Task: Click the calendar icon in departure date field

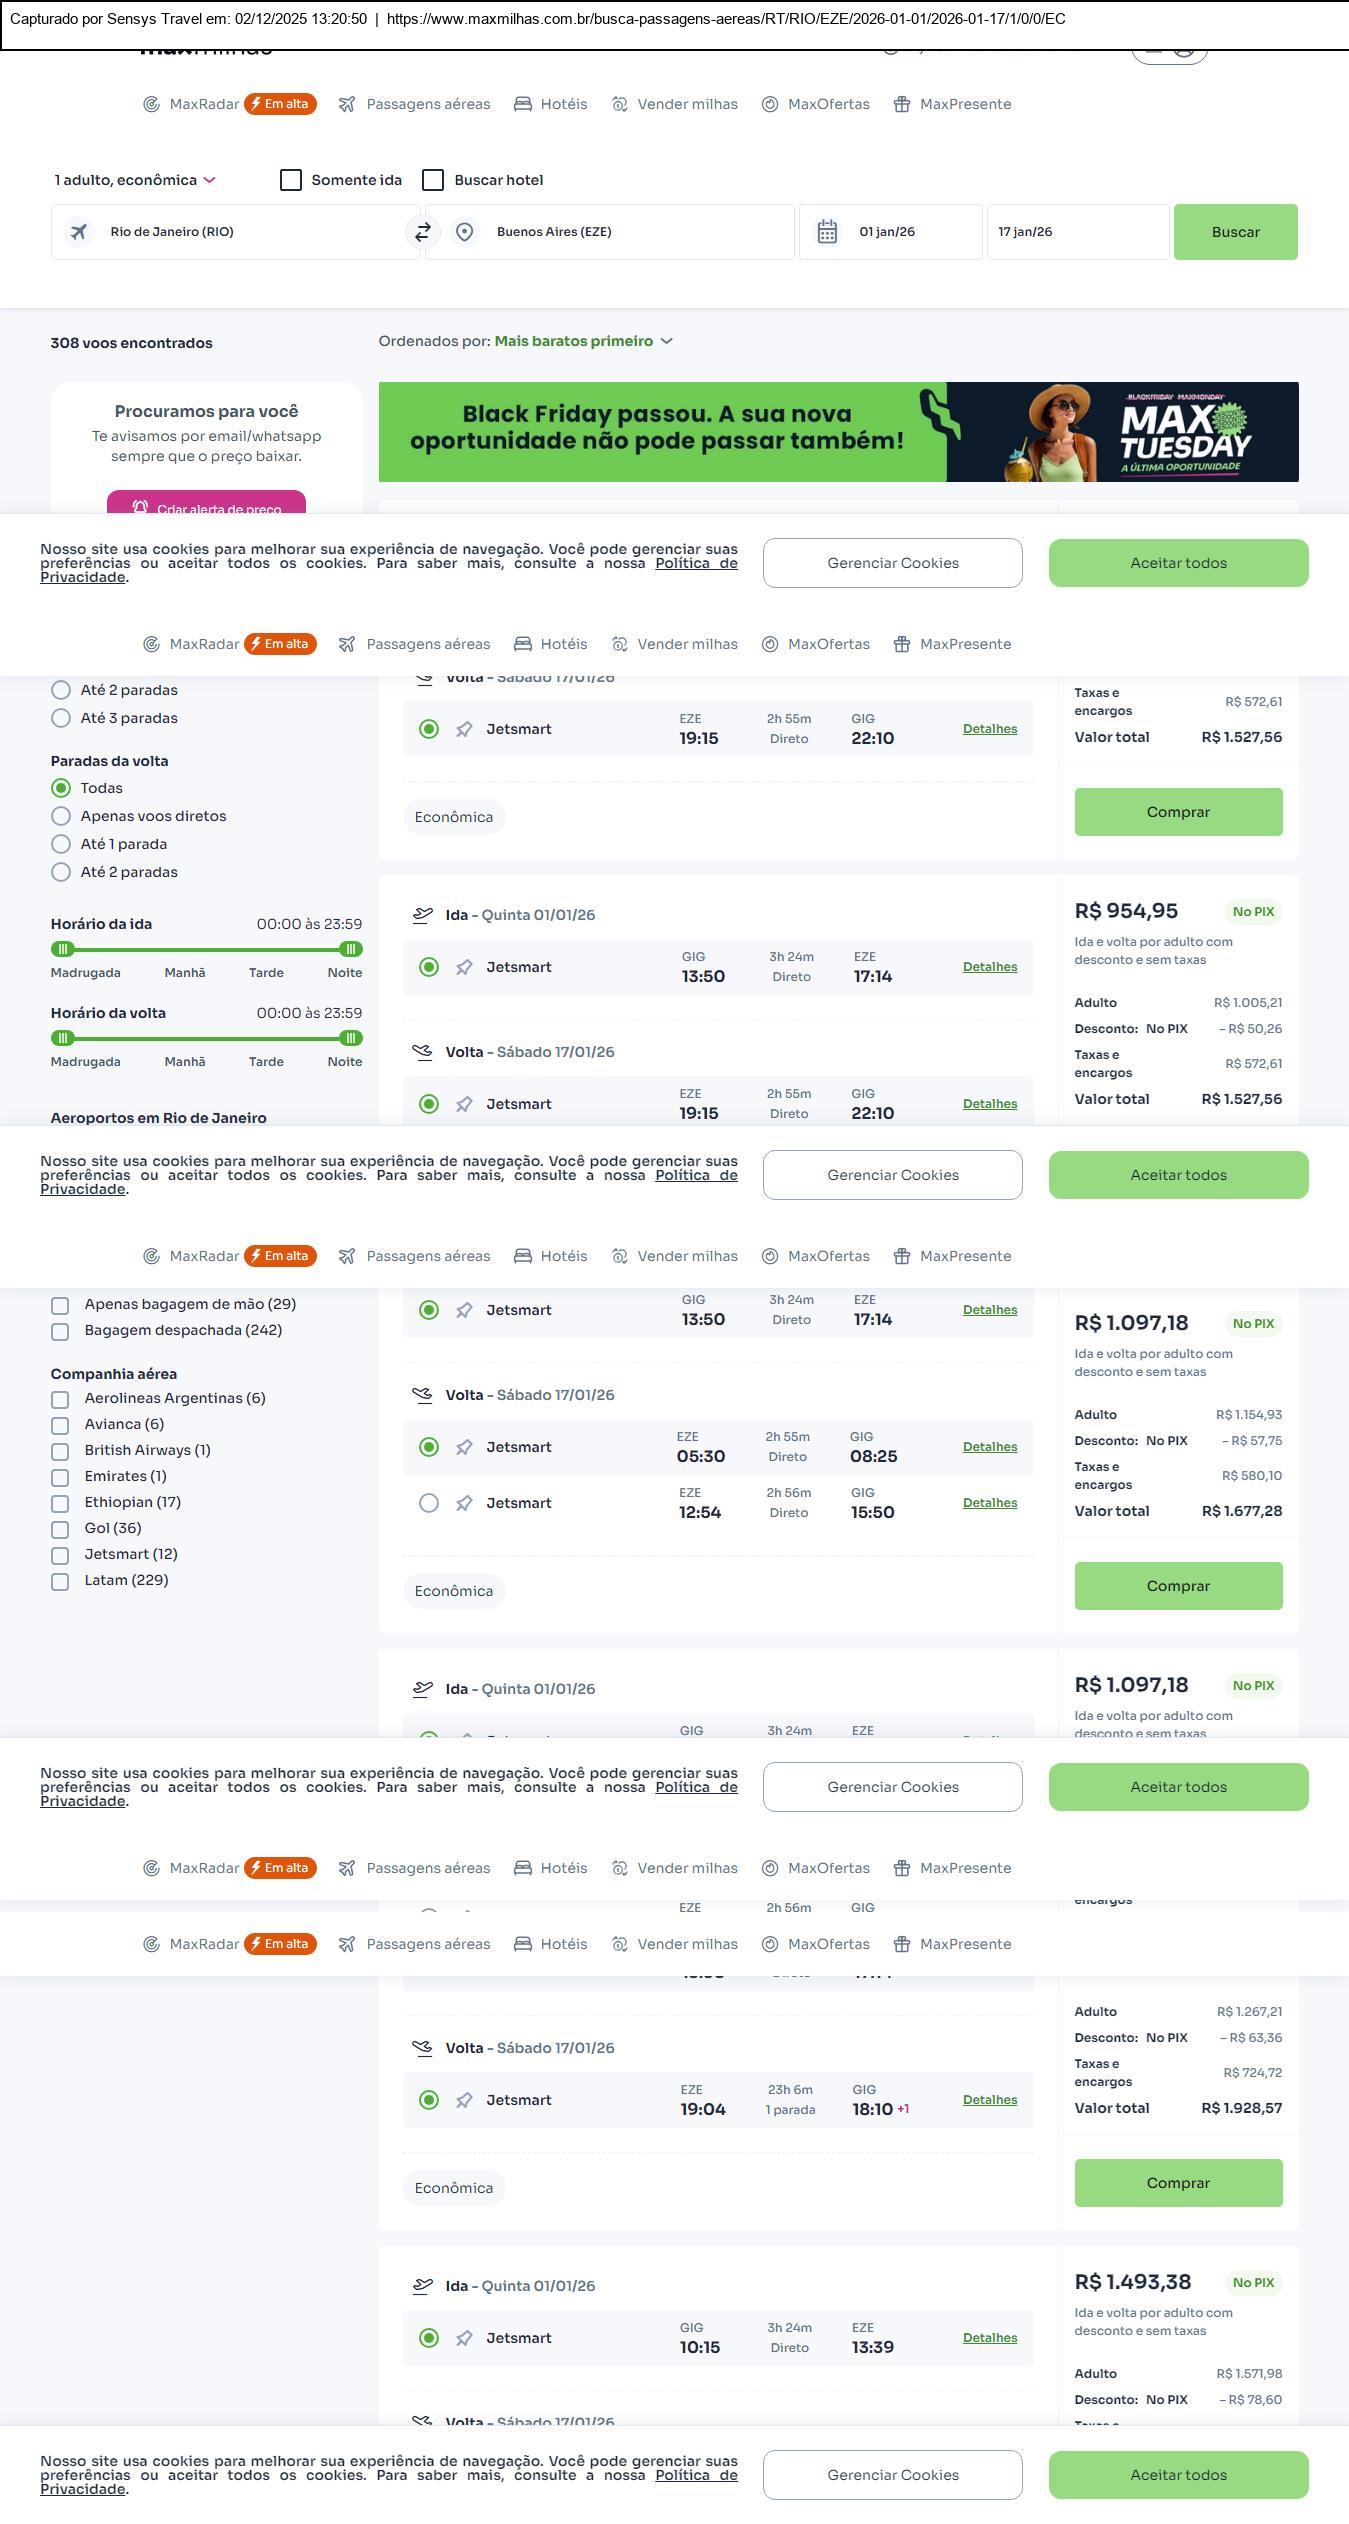Action: click(827, 232)
